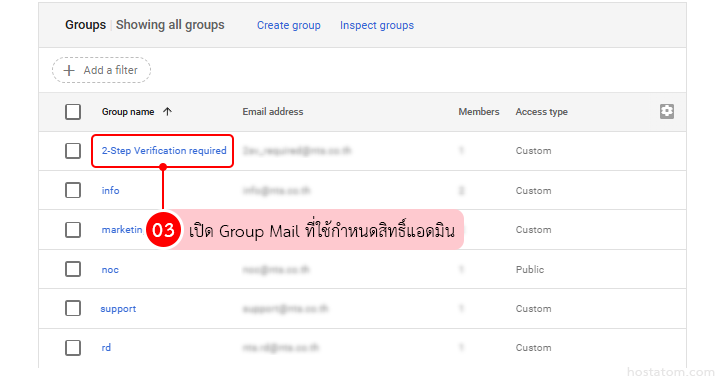720x381 pixels.
Task: Check the marketing group checkbox
Action: [x=73, y=230]
